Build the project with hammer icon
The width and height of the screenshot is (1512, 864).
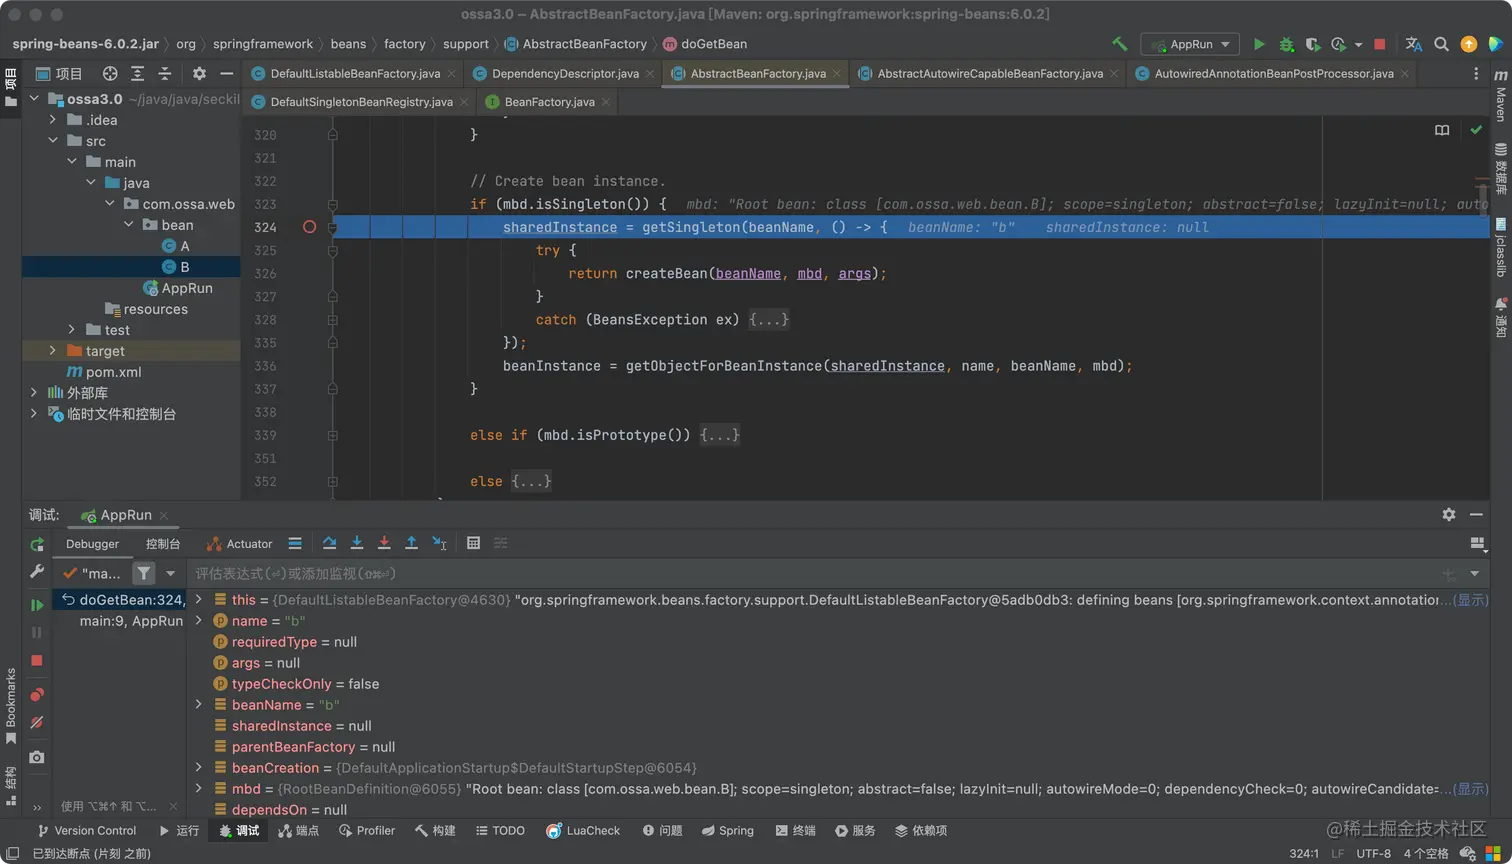coord(1119,44)
